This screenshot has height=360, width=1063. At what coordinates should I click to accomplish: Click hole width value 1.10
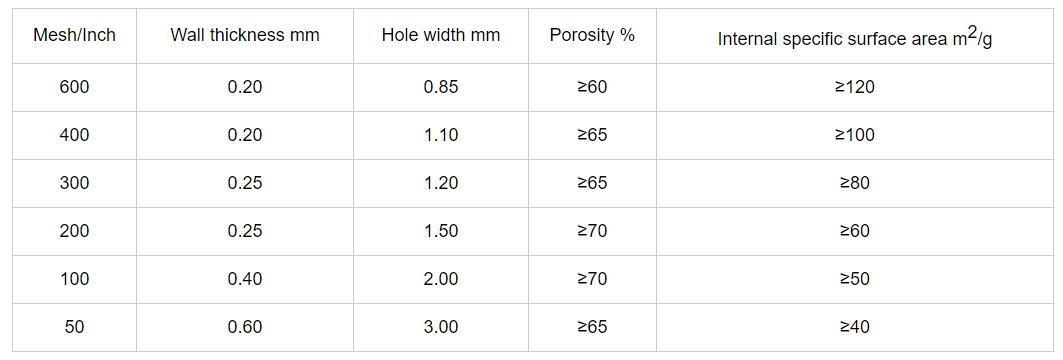pos(441,136)
